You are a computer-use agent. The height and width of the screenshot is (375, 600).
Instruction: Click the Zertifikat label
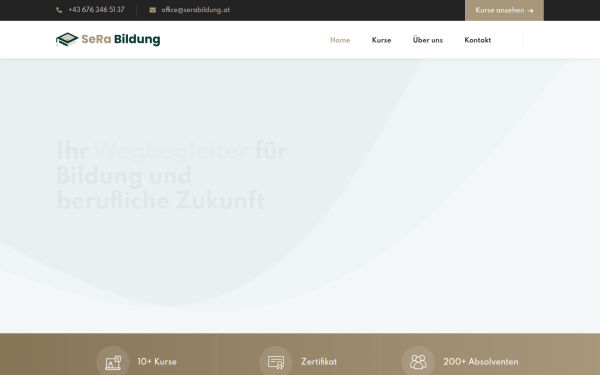(319, 362)
